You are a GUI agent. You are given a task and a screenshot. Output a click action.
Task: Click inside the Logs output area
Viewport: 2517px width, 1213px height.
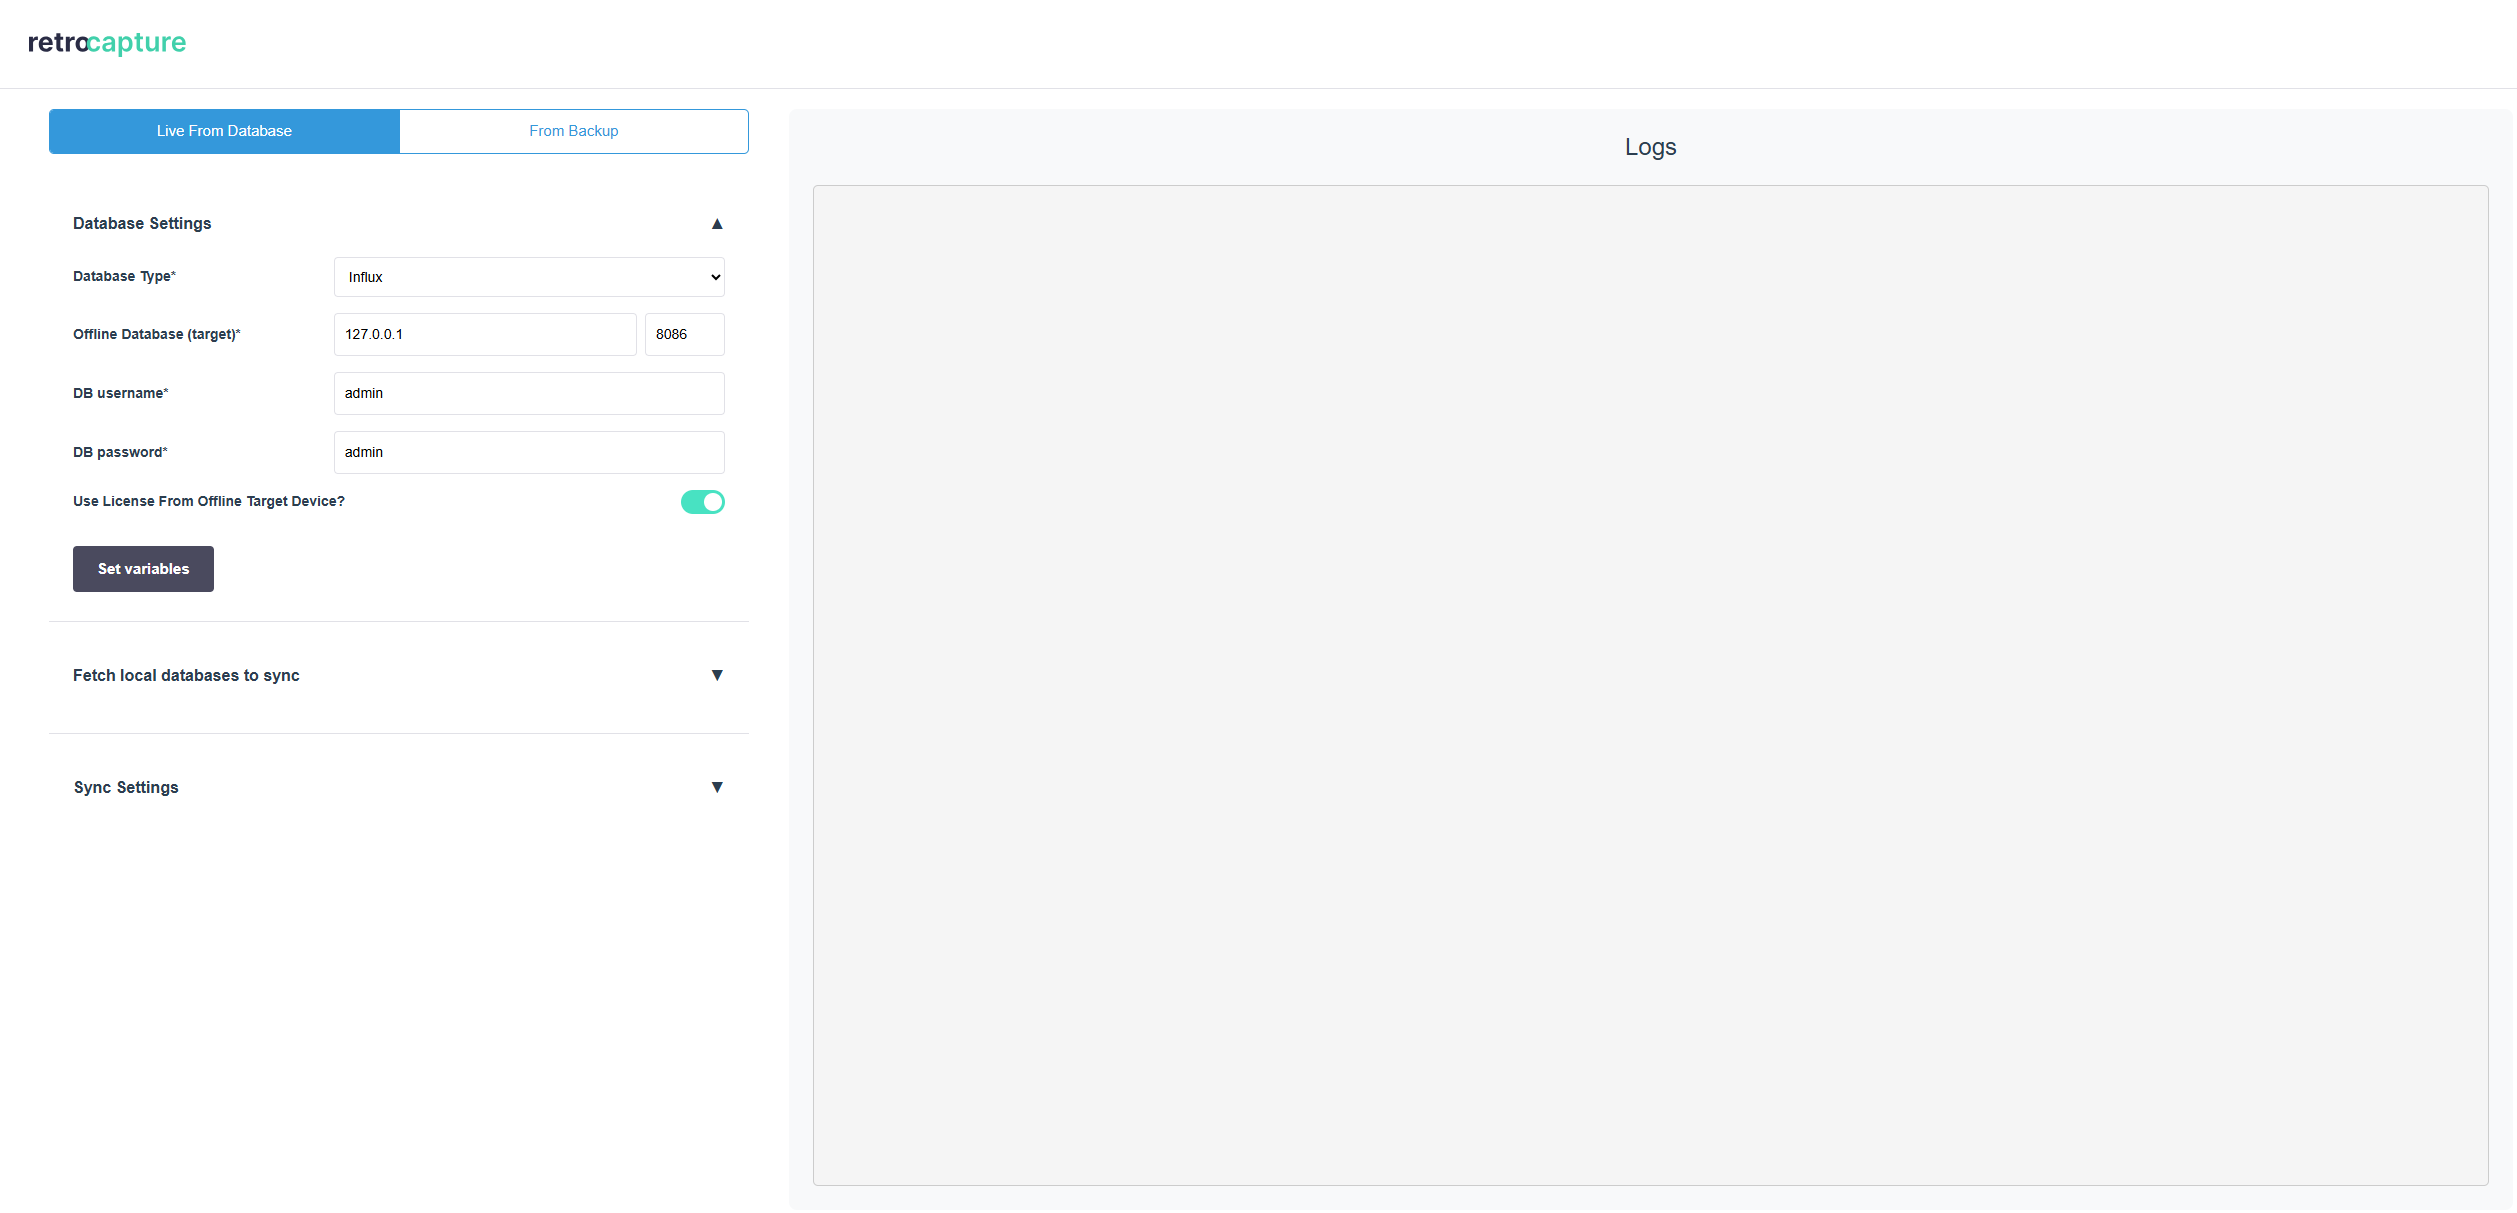(1650, 685)
